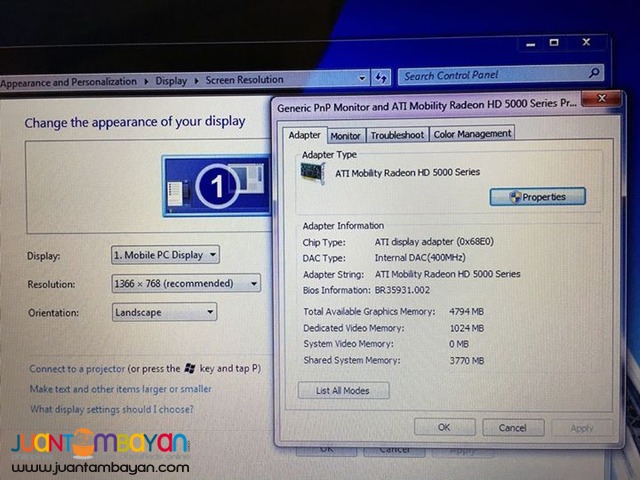The height and width of the screenshot is (480, 640).
Task: Maximize the Screen Resolution window
Action: [554, 42]
